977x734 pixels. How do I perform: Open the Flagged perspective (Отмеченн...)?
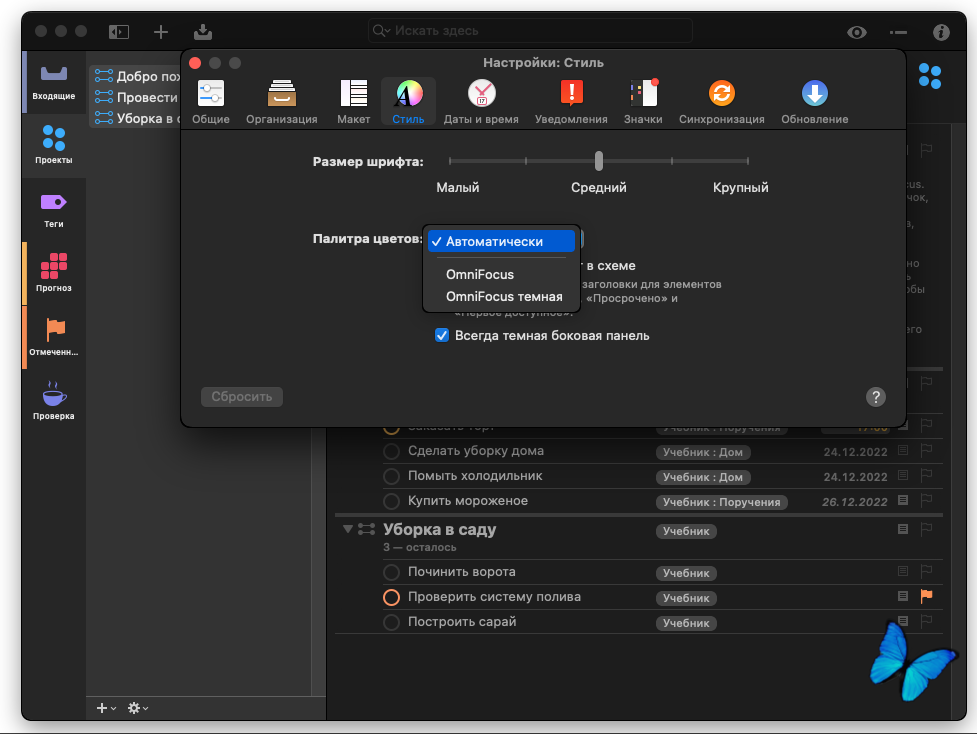54,337
